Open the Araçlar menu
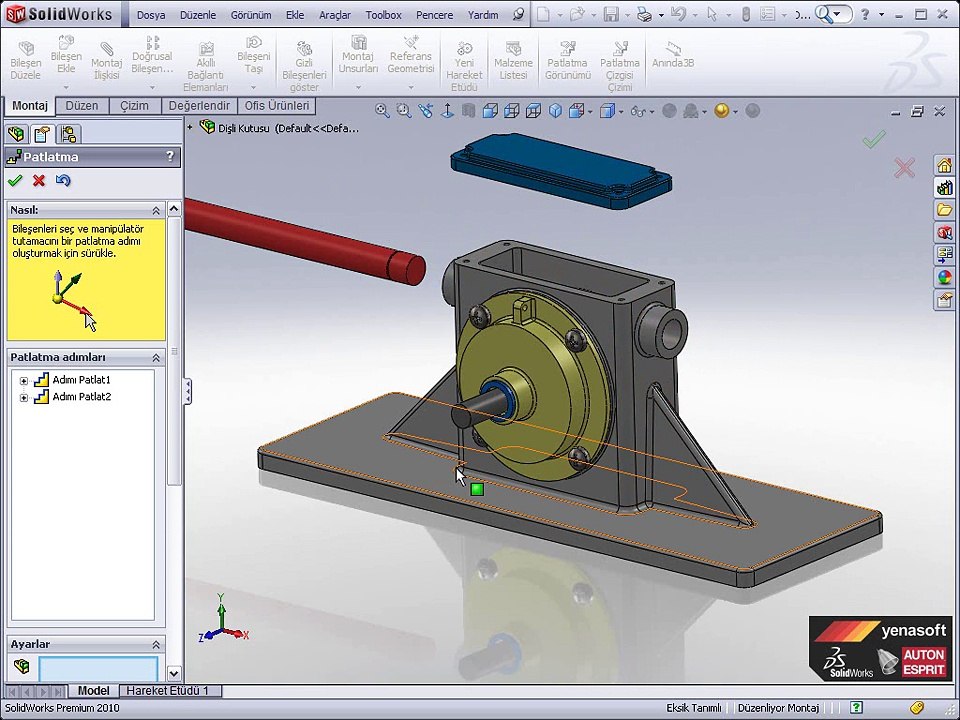 pyautogui.click(x=335, y=15)
